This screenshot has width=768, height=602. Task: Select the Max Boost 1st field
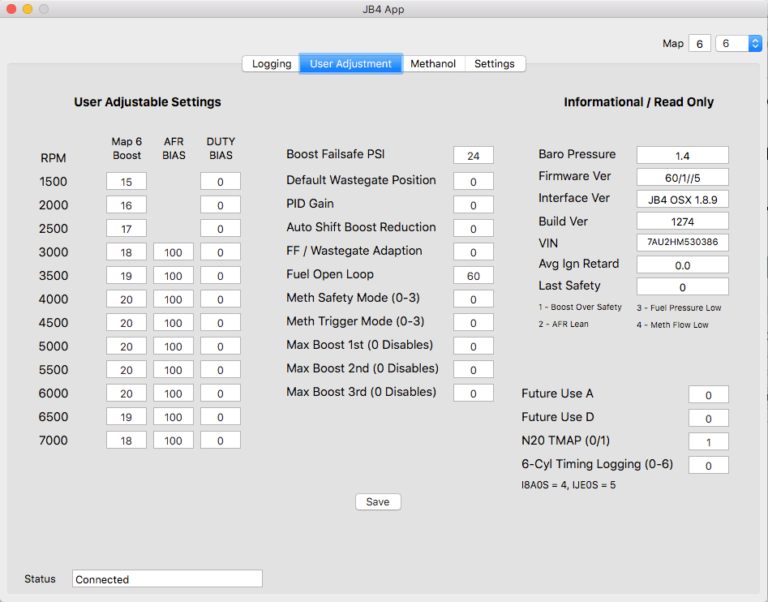pos(473,346)
